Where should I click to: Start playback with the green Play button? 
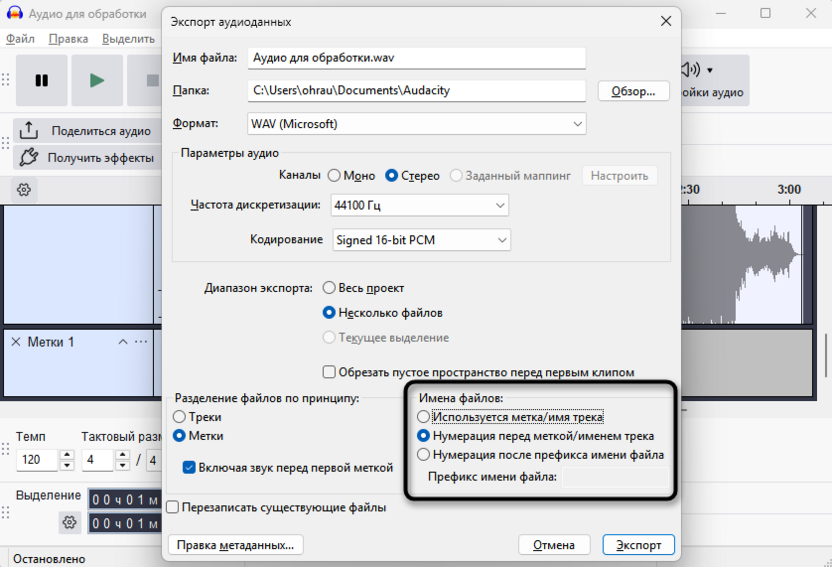(97, 81)
